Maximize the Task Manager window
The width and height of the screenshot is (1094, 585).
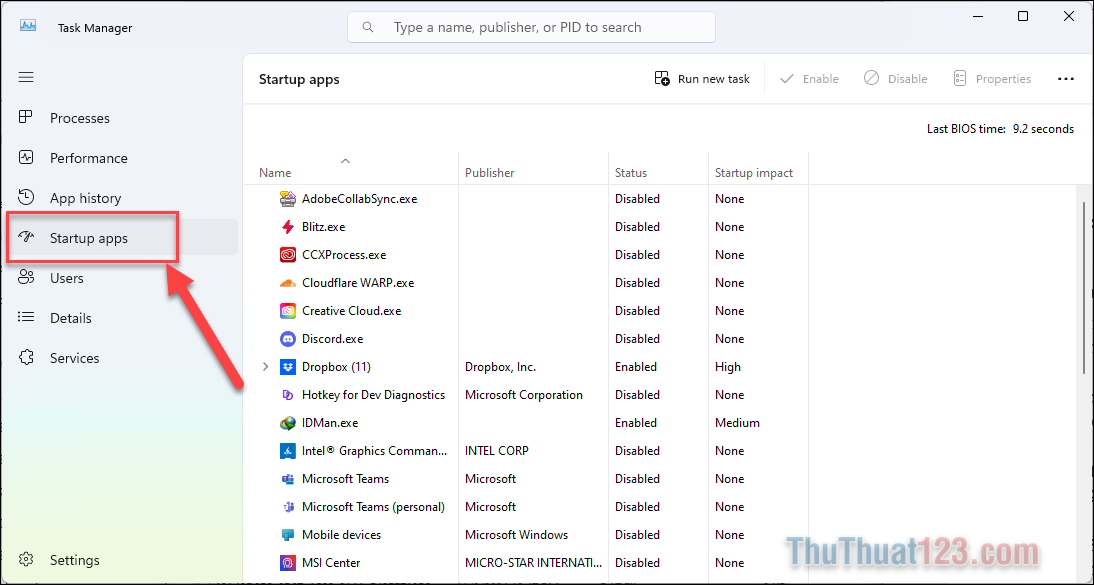pyautogui.click(x=1023, y=17)
